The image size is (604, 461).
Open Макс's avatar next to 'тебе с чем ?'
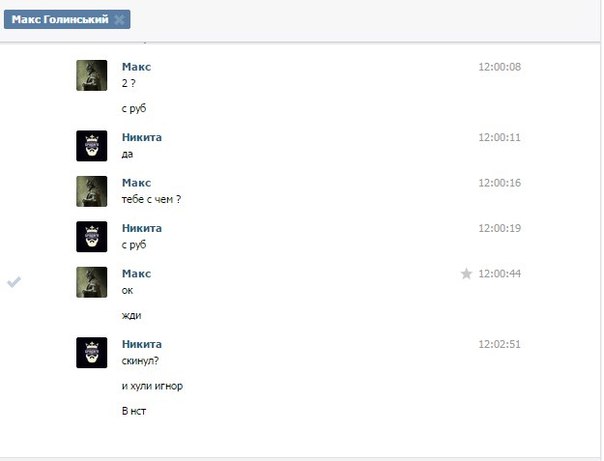[92, 191]
